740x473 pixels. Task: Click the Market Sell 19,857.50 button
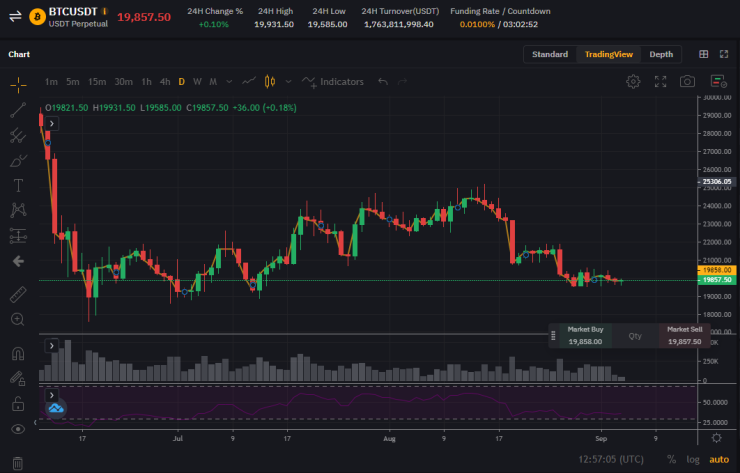pyautogui.click(x=684, y=336)
